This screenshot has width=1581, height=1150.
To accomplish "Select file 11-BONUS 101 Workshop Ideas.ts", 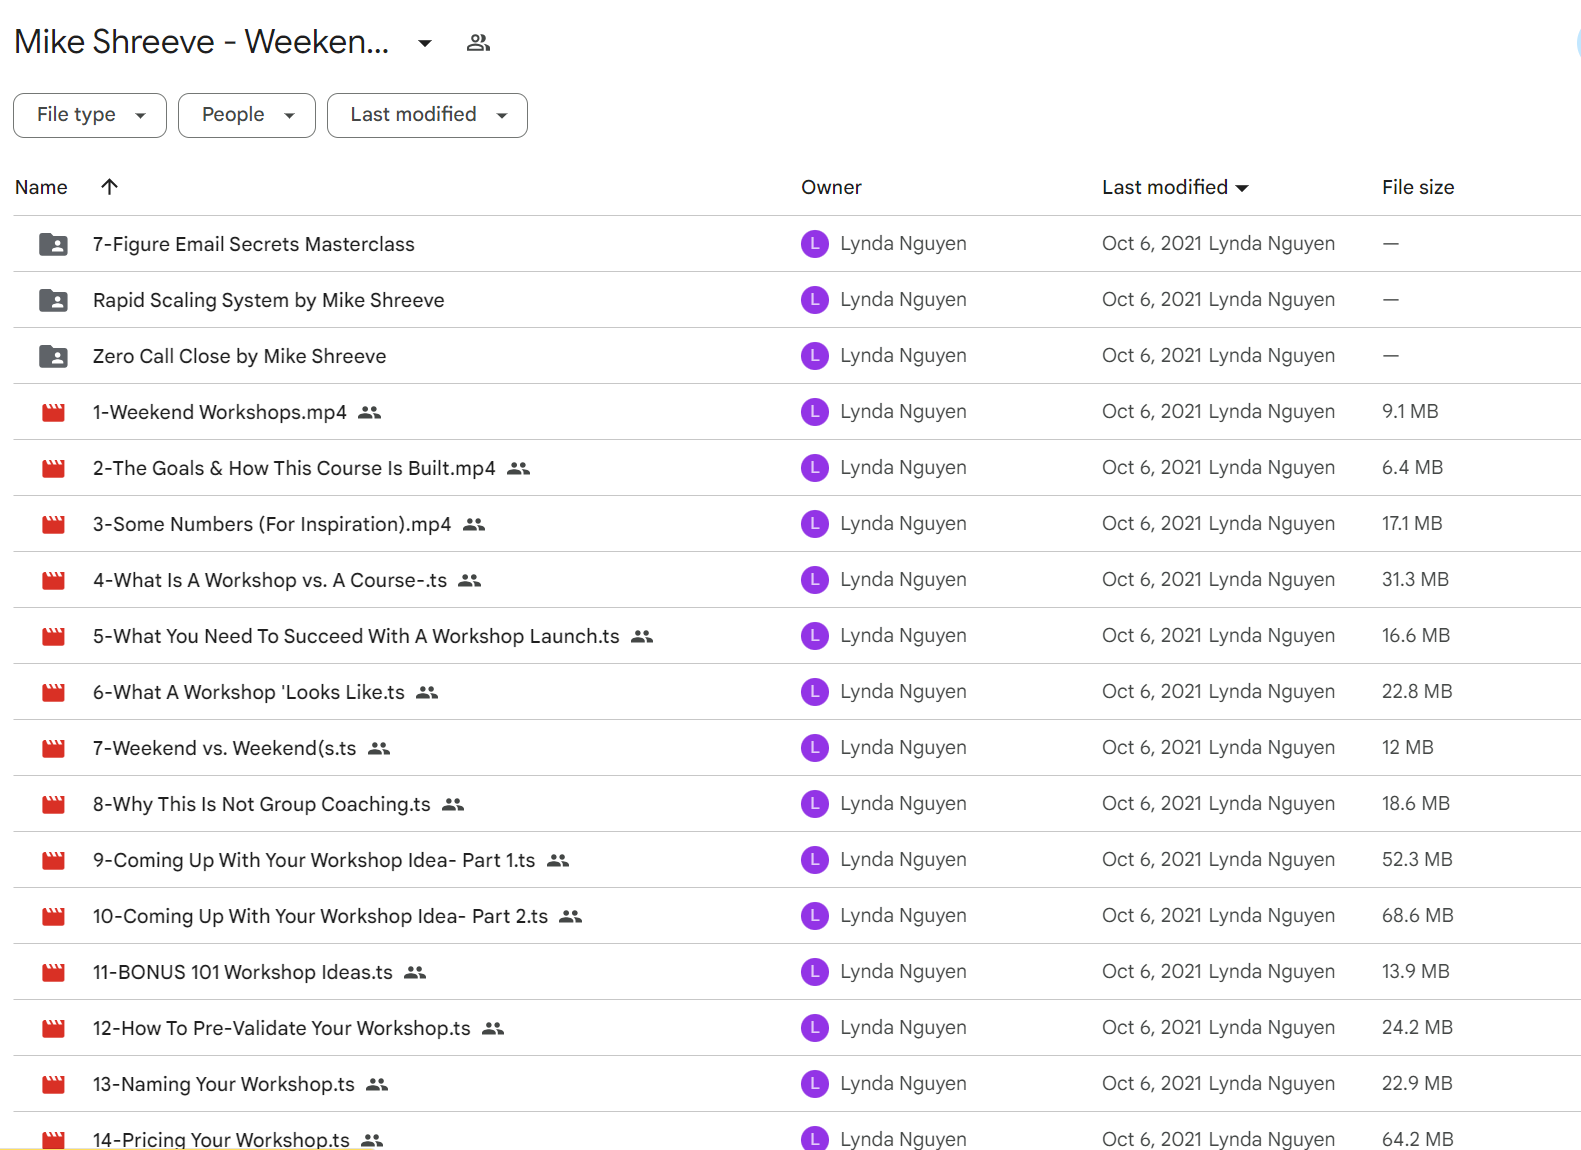I will tap(243, 972).
